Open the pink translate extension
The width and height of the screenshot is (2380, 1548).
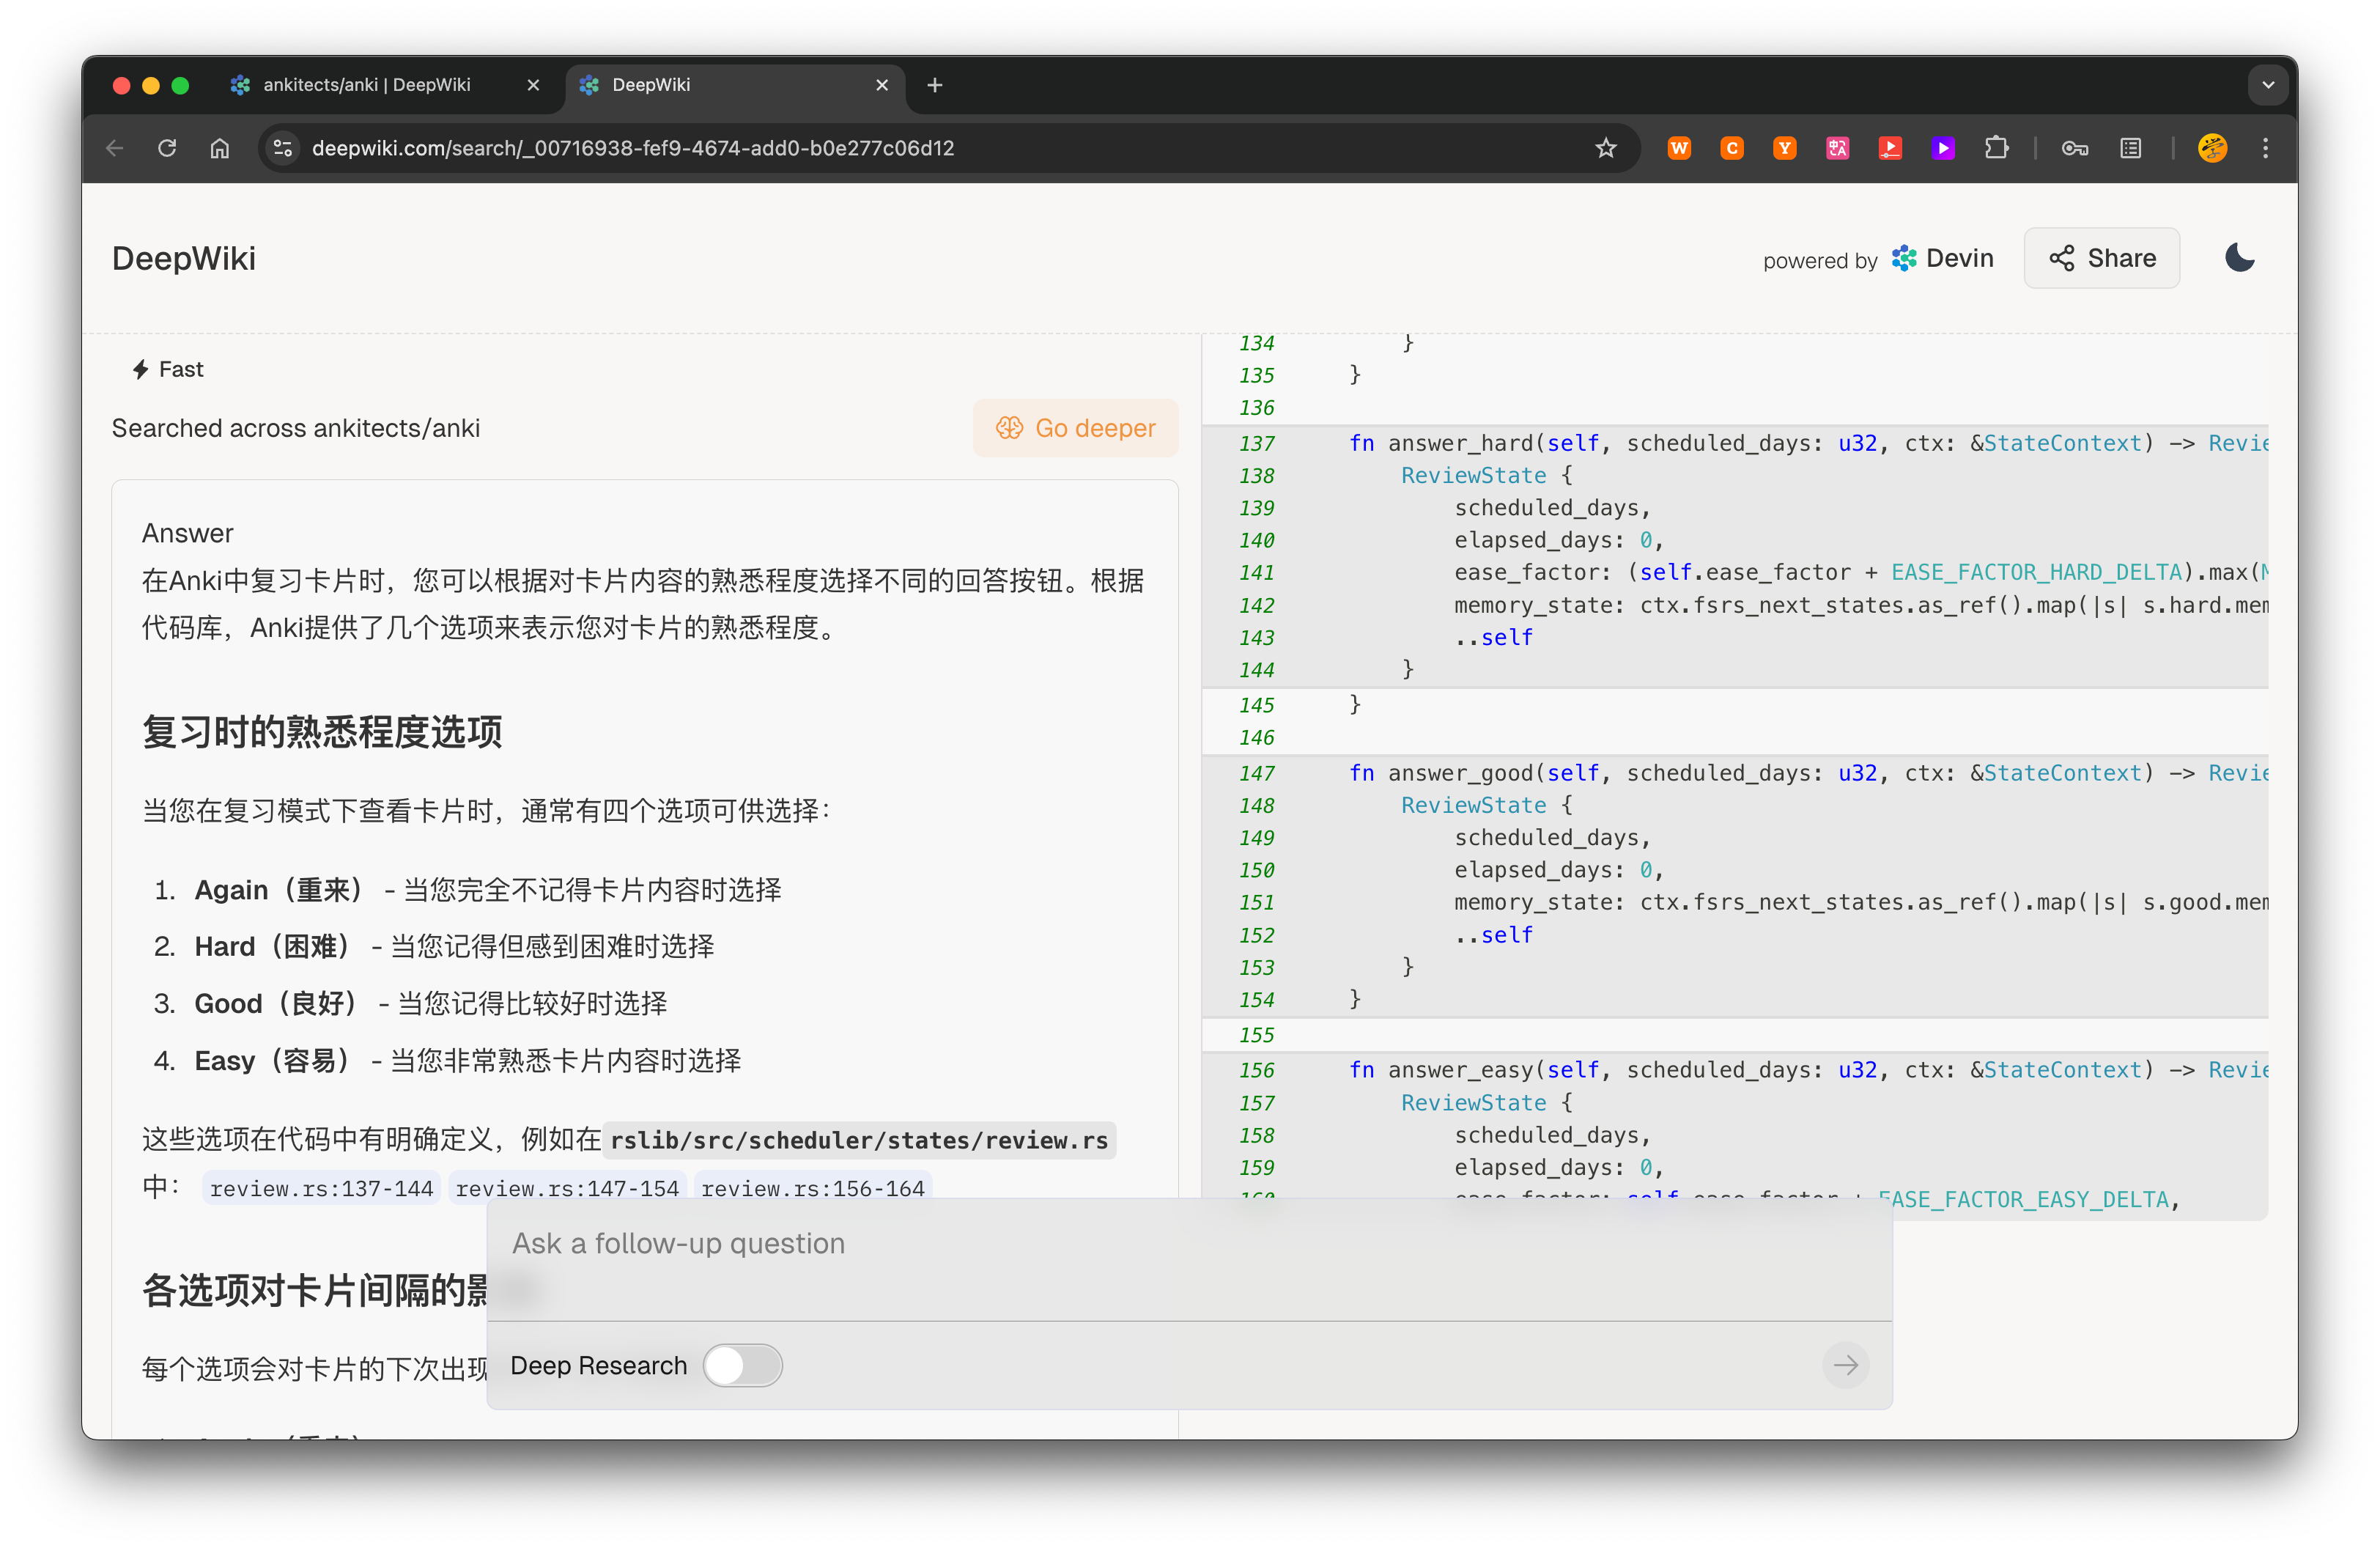click(x=1838, y=148)
